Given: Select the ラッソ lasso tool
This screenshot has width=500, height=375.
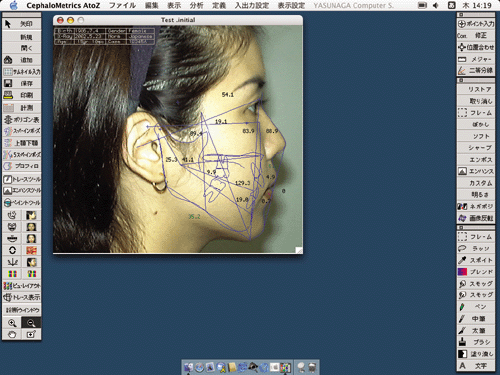Looking at the screenshot, I should pos(476,248).
